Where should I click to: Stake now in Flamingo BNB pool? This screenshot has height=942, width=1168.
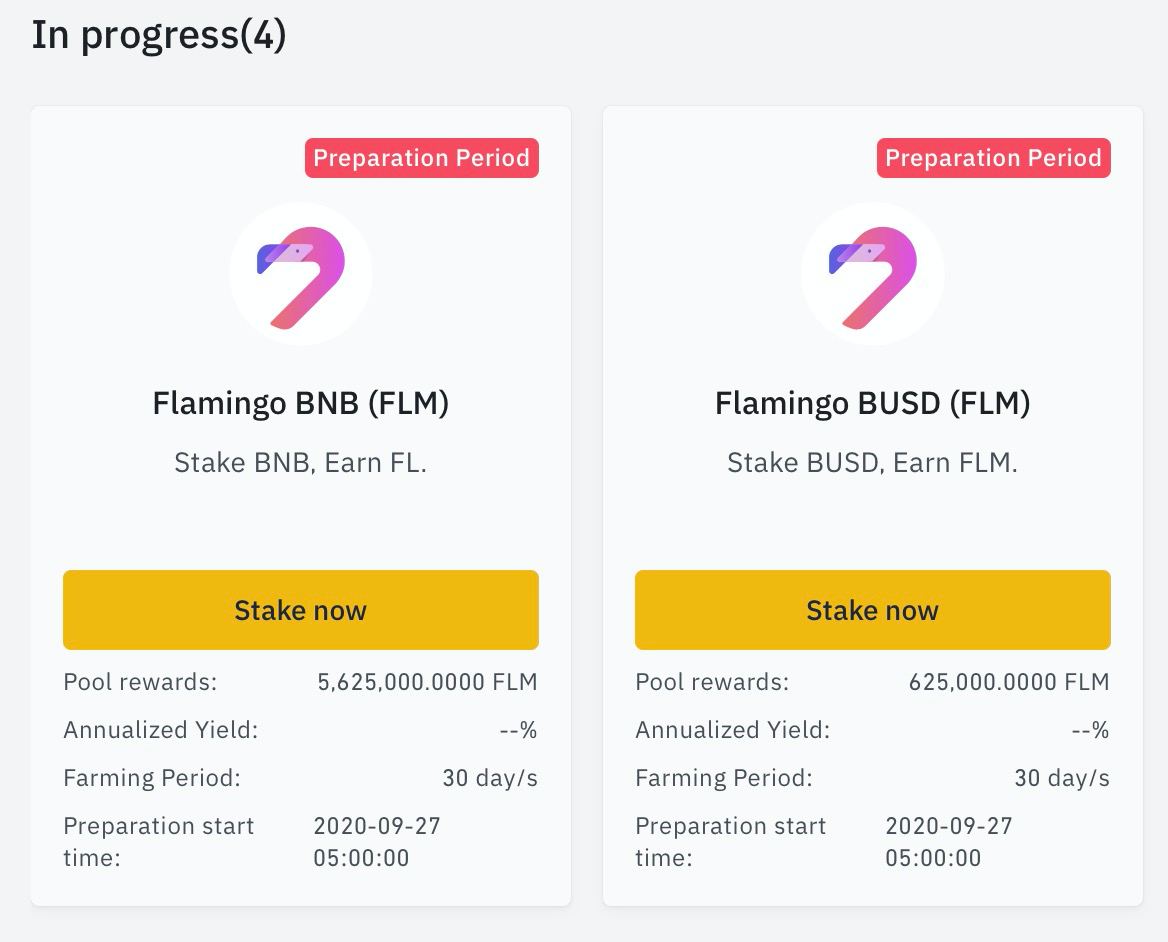(300, 610)
